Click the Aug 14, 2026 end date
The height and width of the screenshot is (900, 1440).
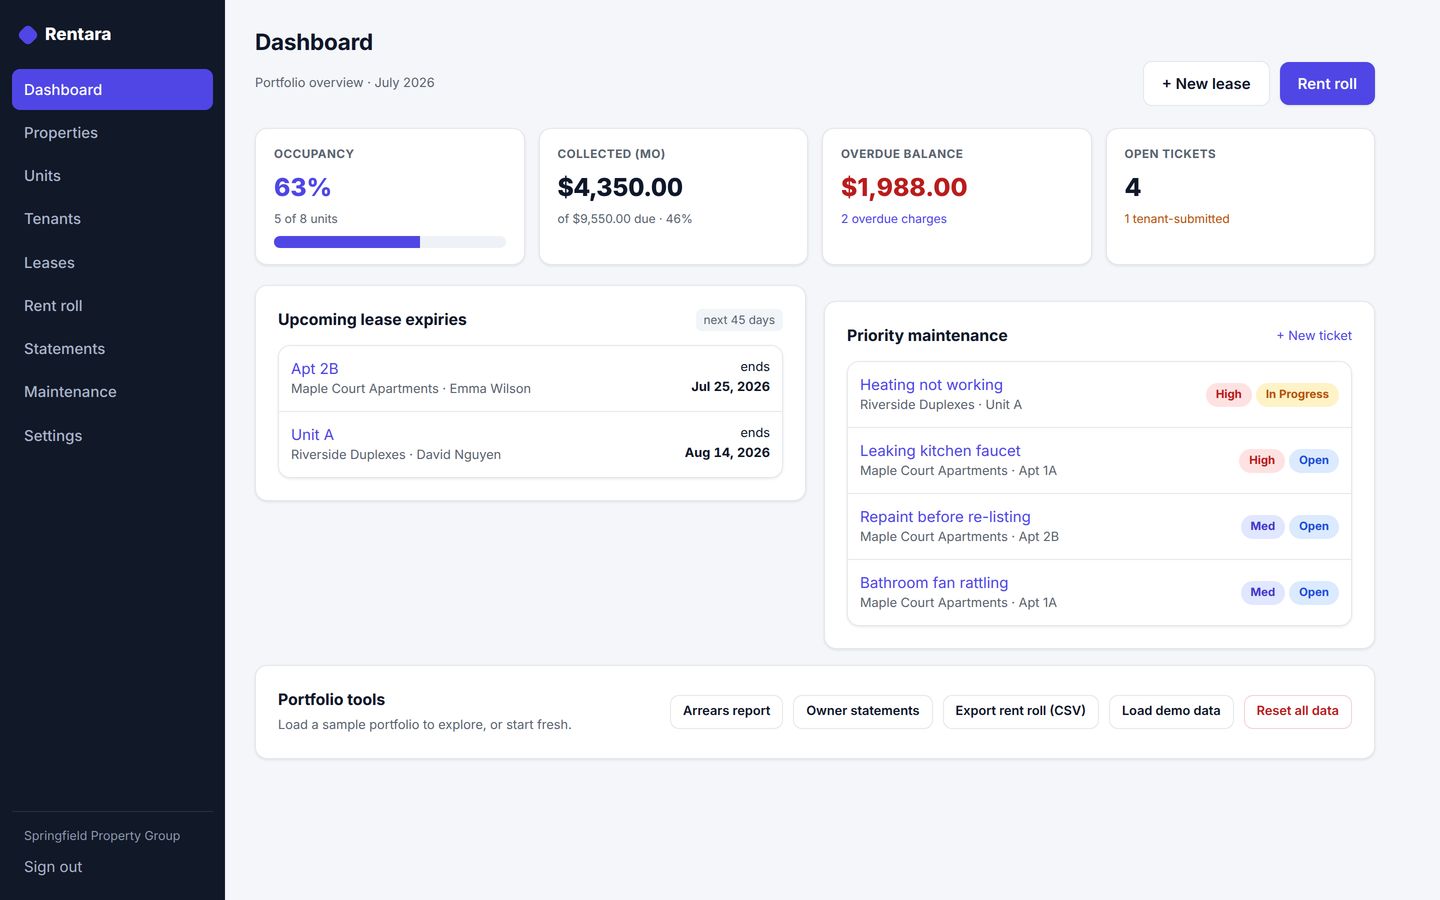point(727,453)
